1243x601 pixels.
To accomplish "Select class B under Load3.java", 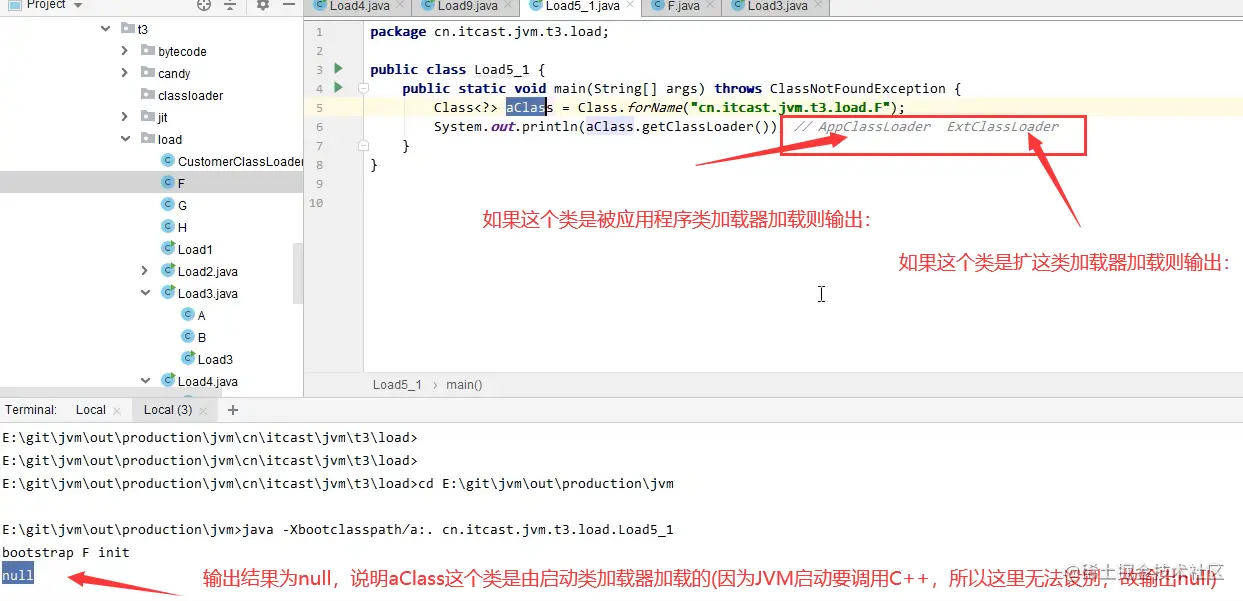I will coord(201,337).
